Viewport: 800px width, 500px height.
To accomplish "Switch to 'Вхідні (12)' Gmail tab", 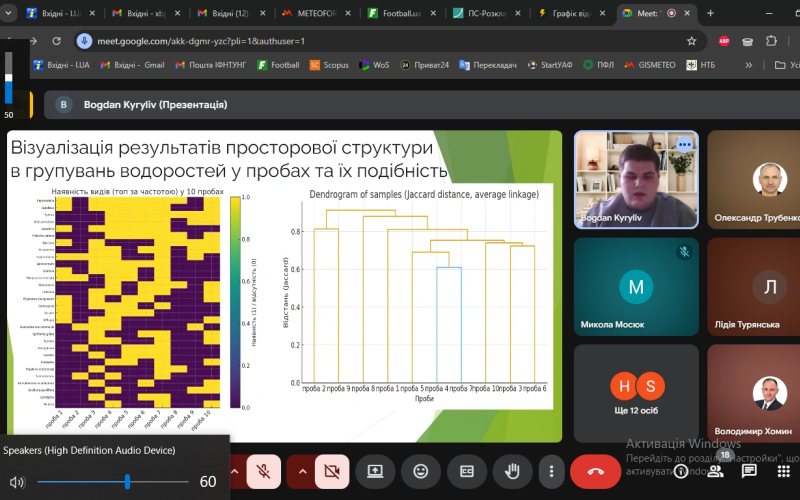I will (231, 13).
